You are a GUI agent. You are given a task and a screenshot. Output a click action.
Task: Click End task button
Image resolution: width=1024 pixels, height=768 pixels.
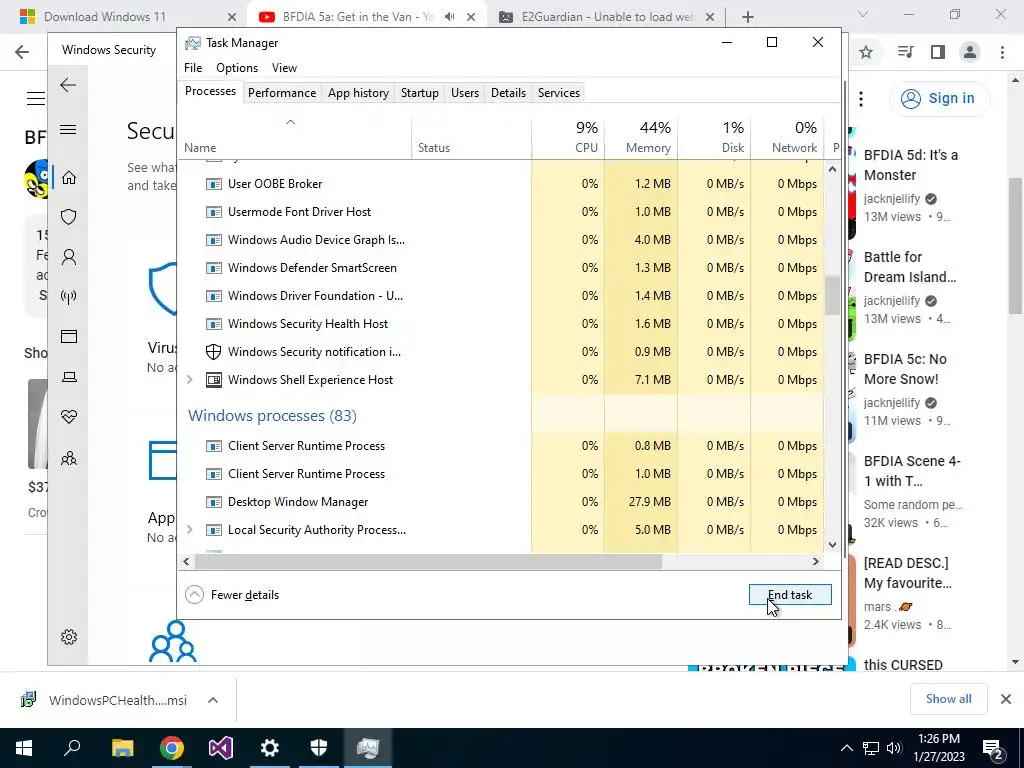790,595
